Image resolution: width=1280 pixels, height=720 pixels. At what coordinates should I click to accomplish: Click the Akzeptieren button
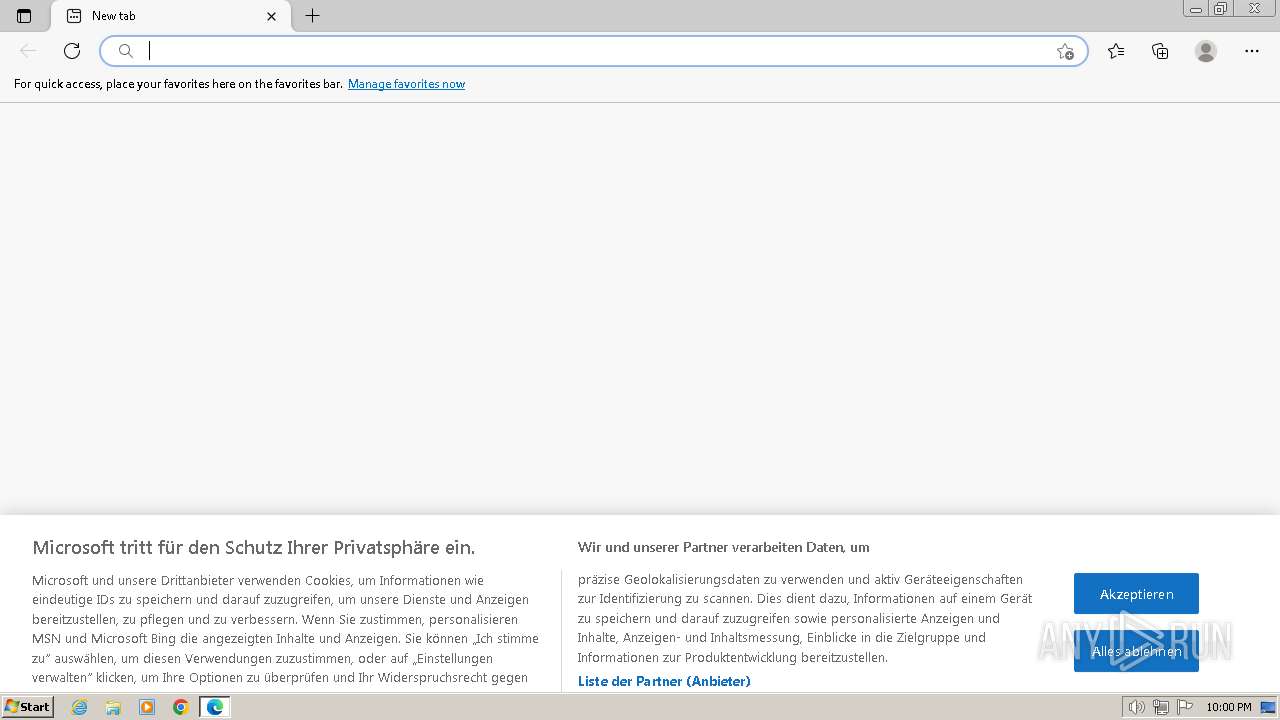click(x=1136, y=594)
